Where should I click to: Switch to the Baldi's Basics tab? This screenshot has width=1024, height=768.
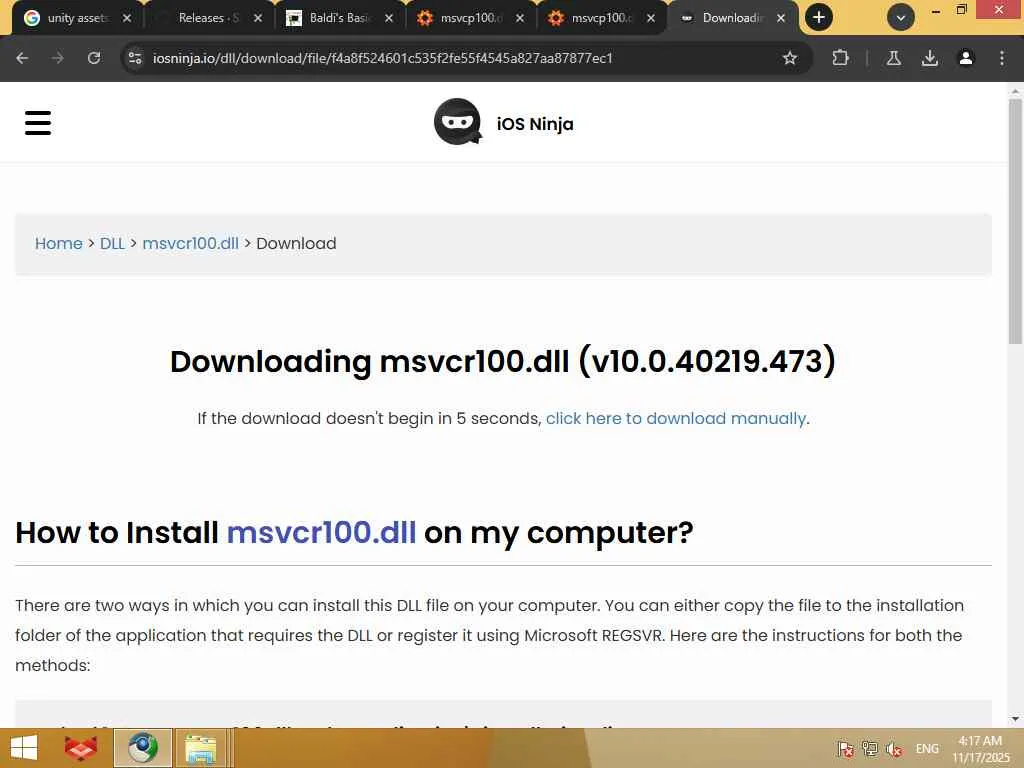pyautogui.click(x=338, y=18)
